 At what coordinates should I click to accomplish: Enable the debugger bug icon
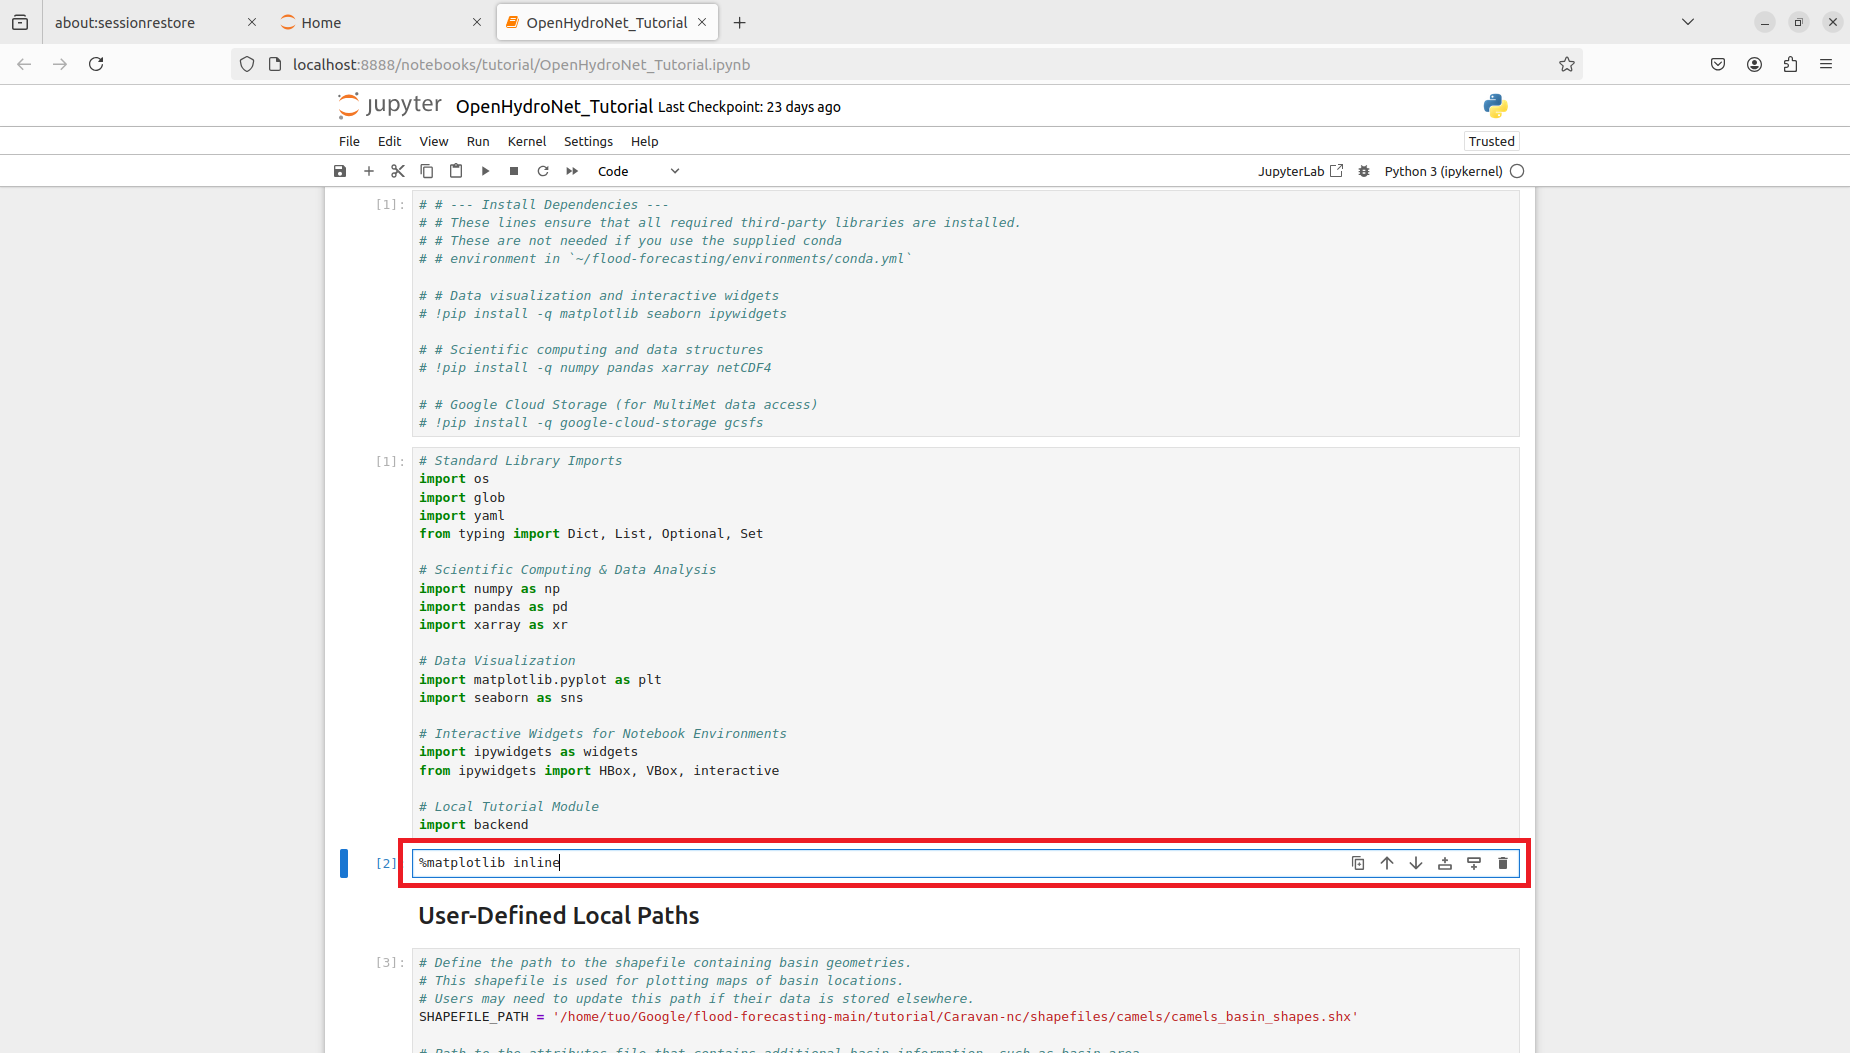[1364, 171]
